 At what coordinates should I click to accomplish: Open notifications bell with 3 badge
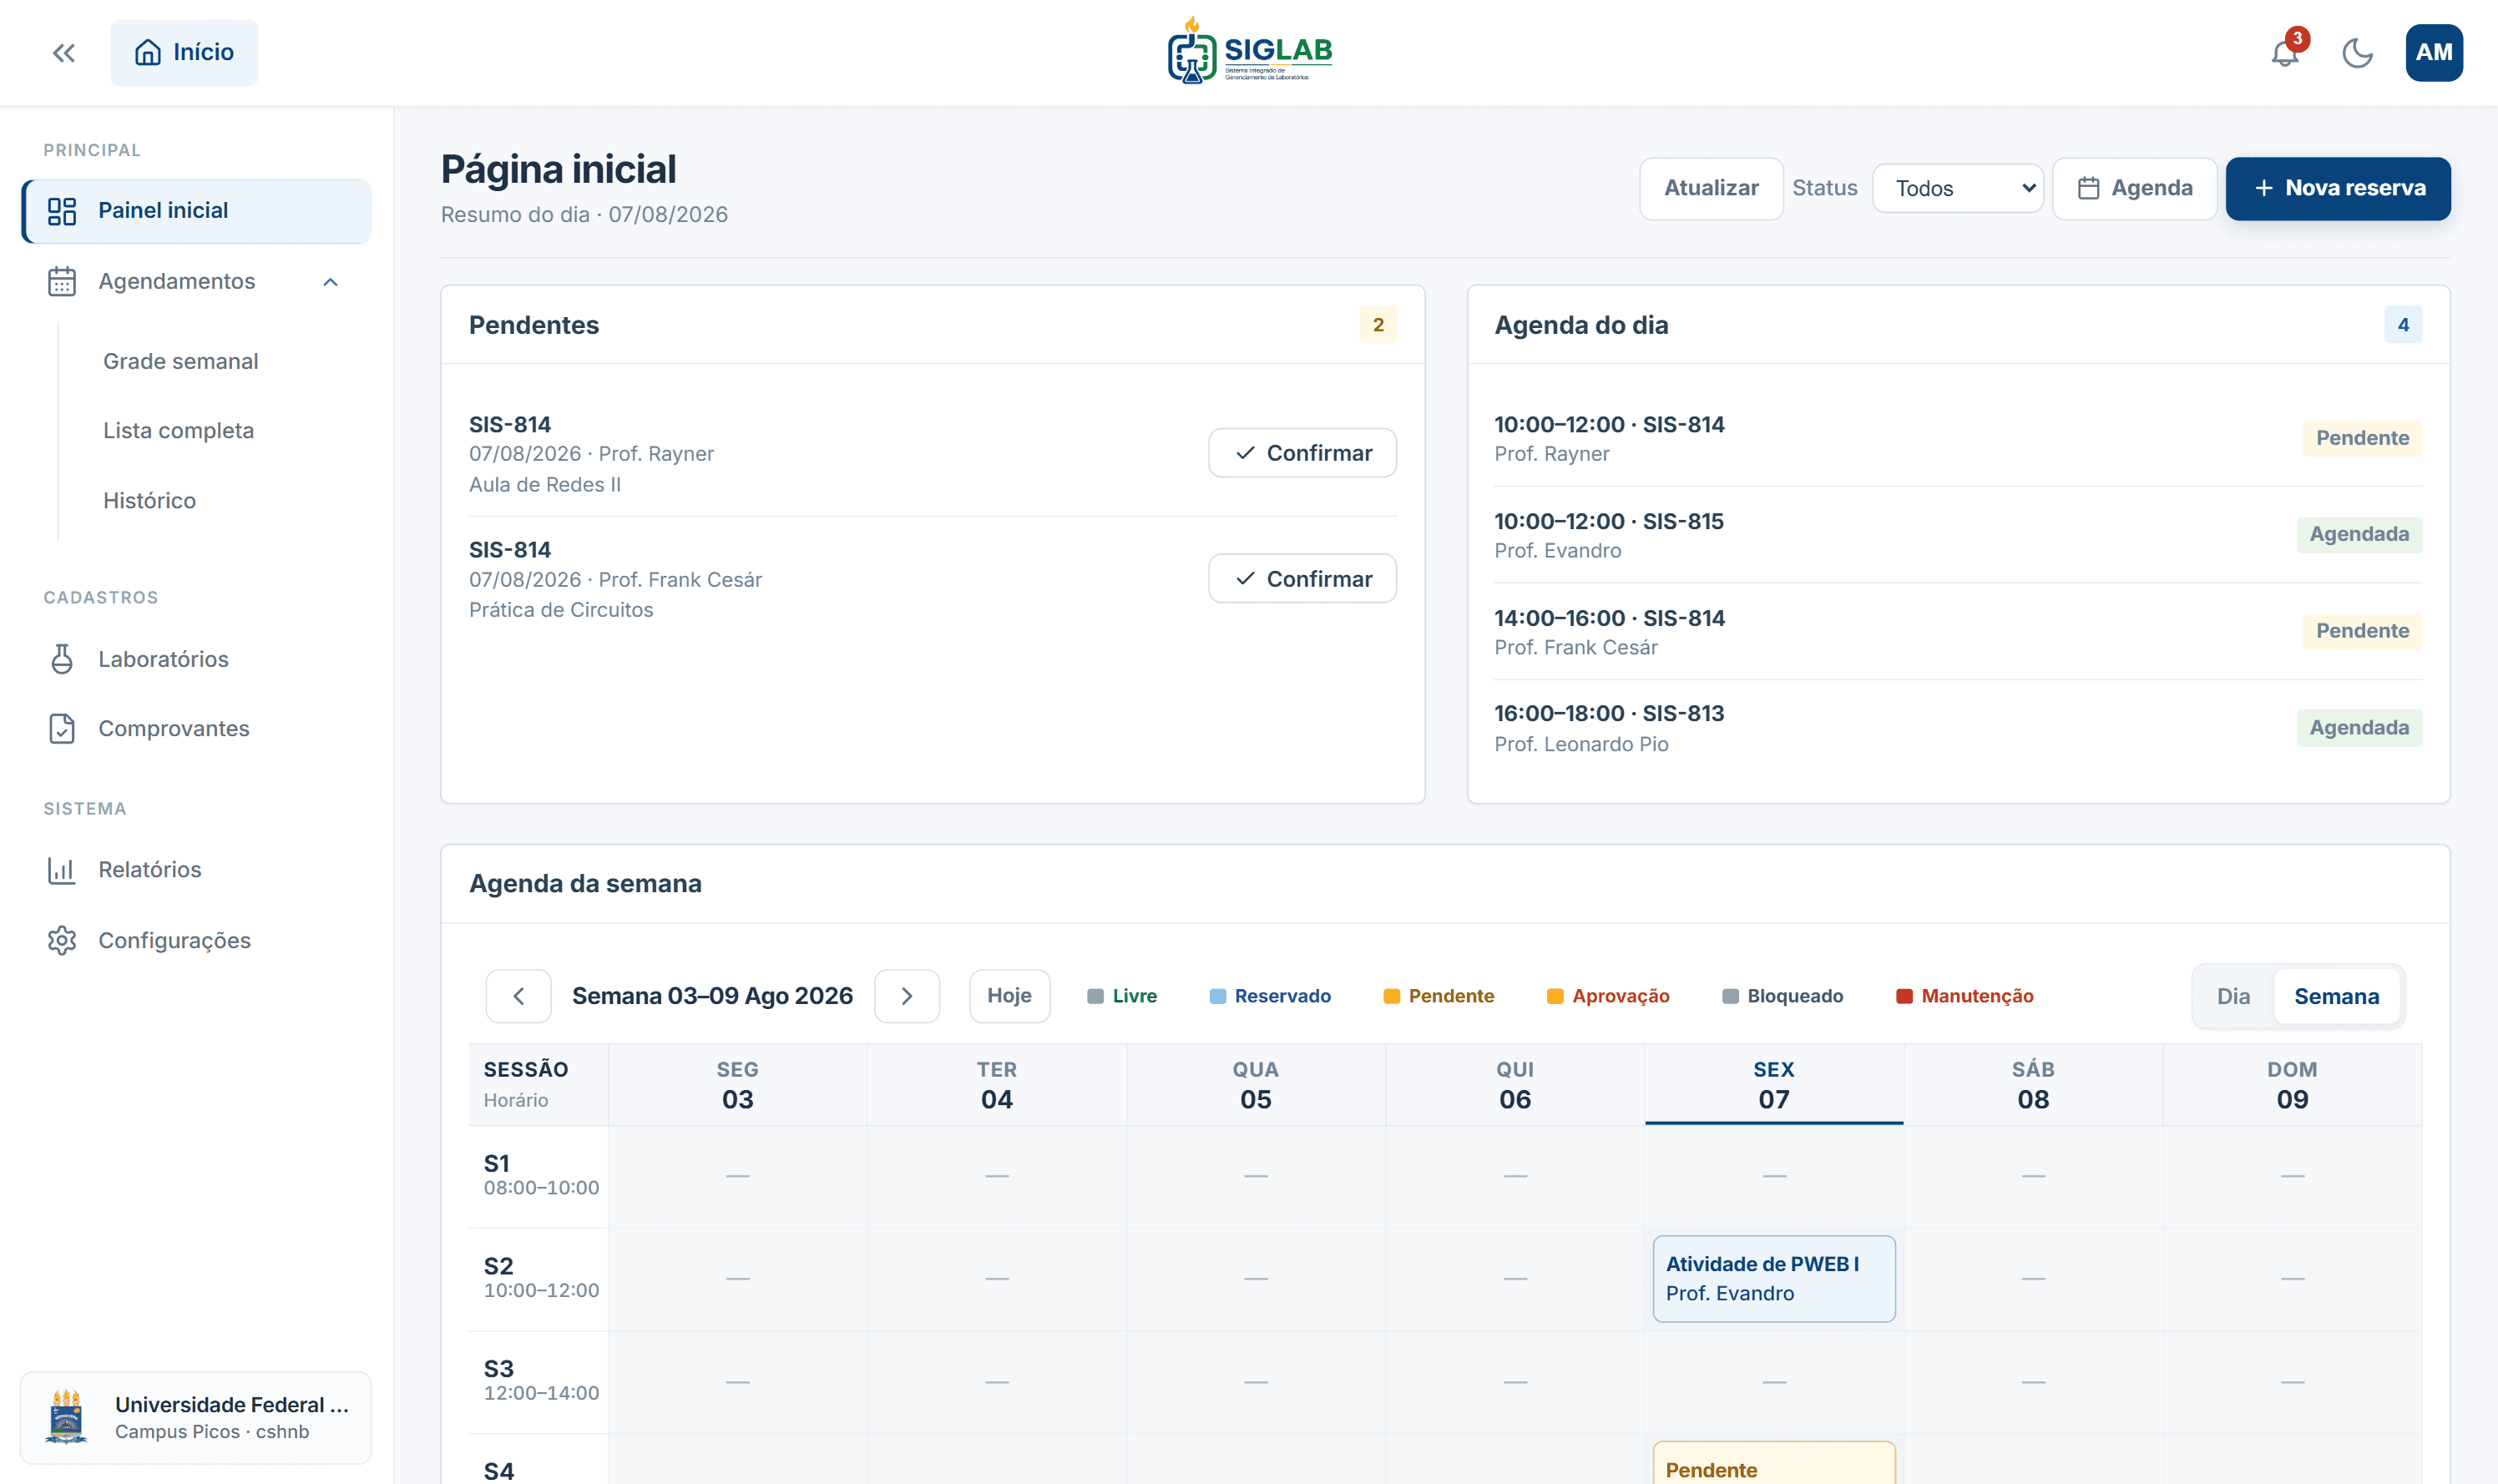point(2285,52)
